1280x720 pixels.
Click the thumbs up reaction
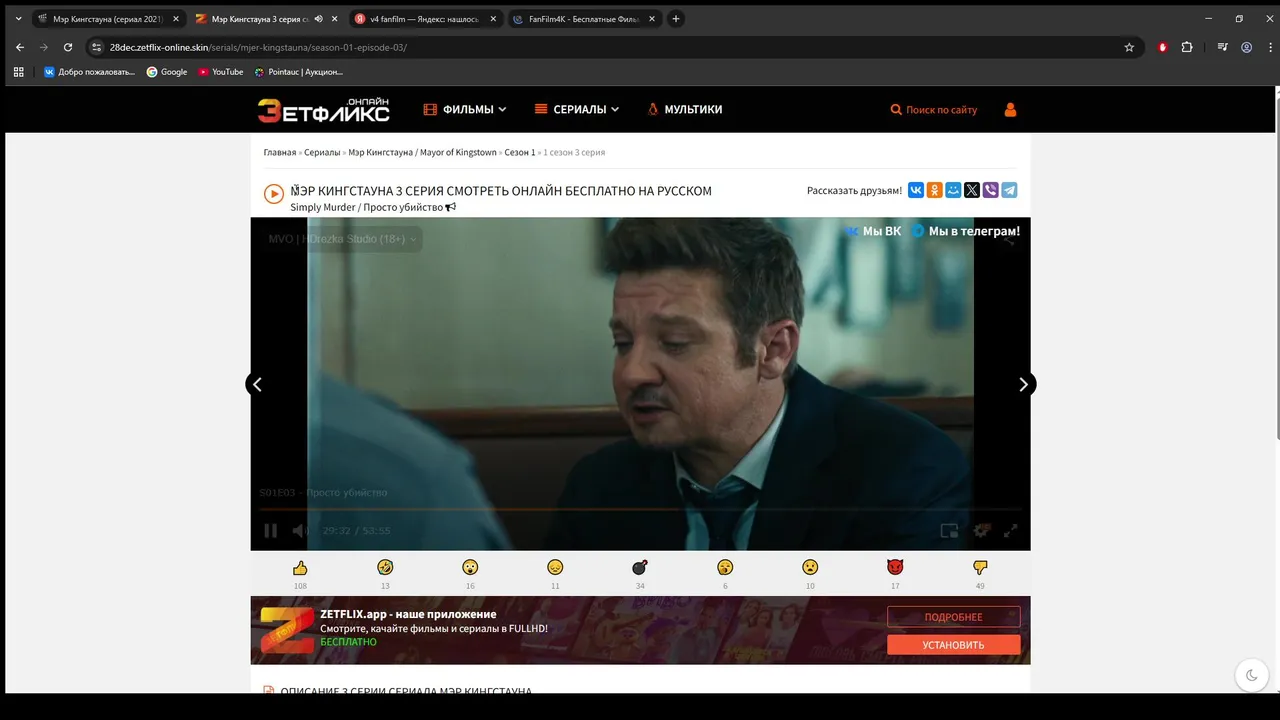[300, 567]
